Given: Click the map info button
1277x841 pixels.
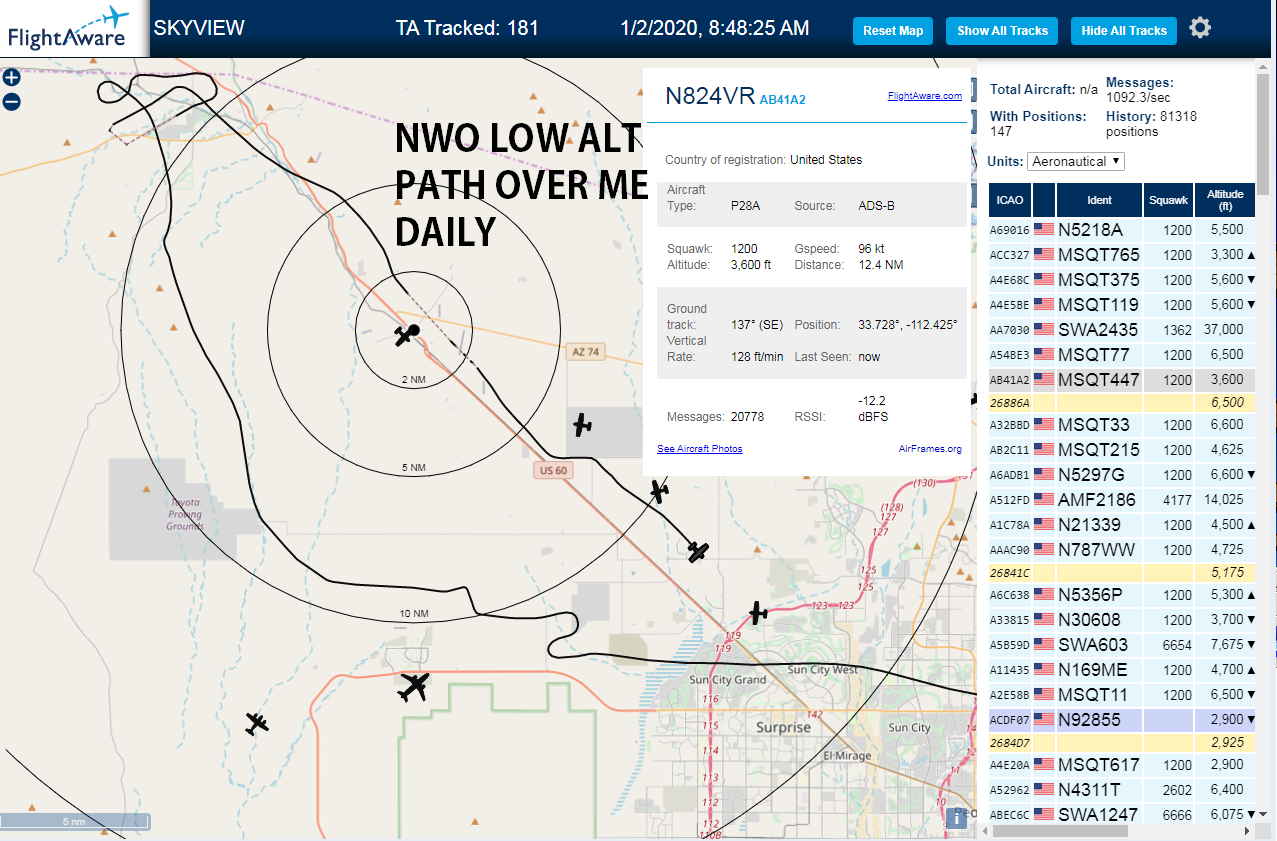Looking at the screenshot, I should pos(956,818).
